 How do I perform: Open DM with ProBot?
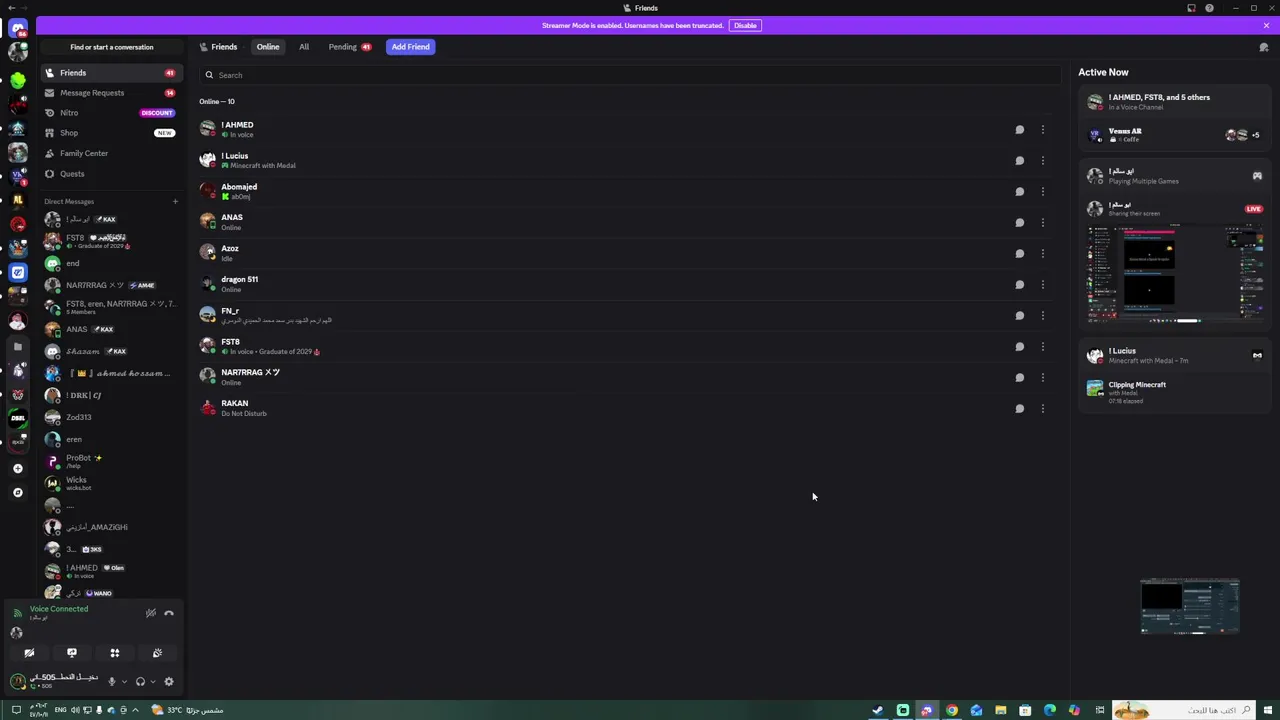(x=110, y=461)
